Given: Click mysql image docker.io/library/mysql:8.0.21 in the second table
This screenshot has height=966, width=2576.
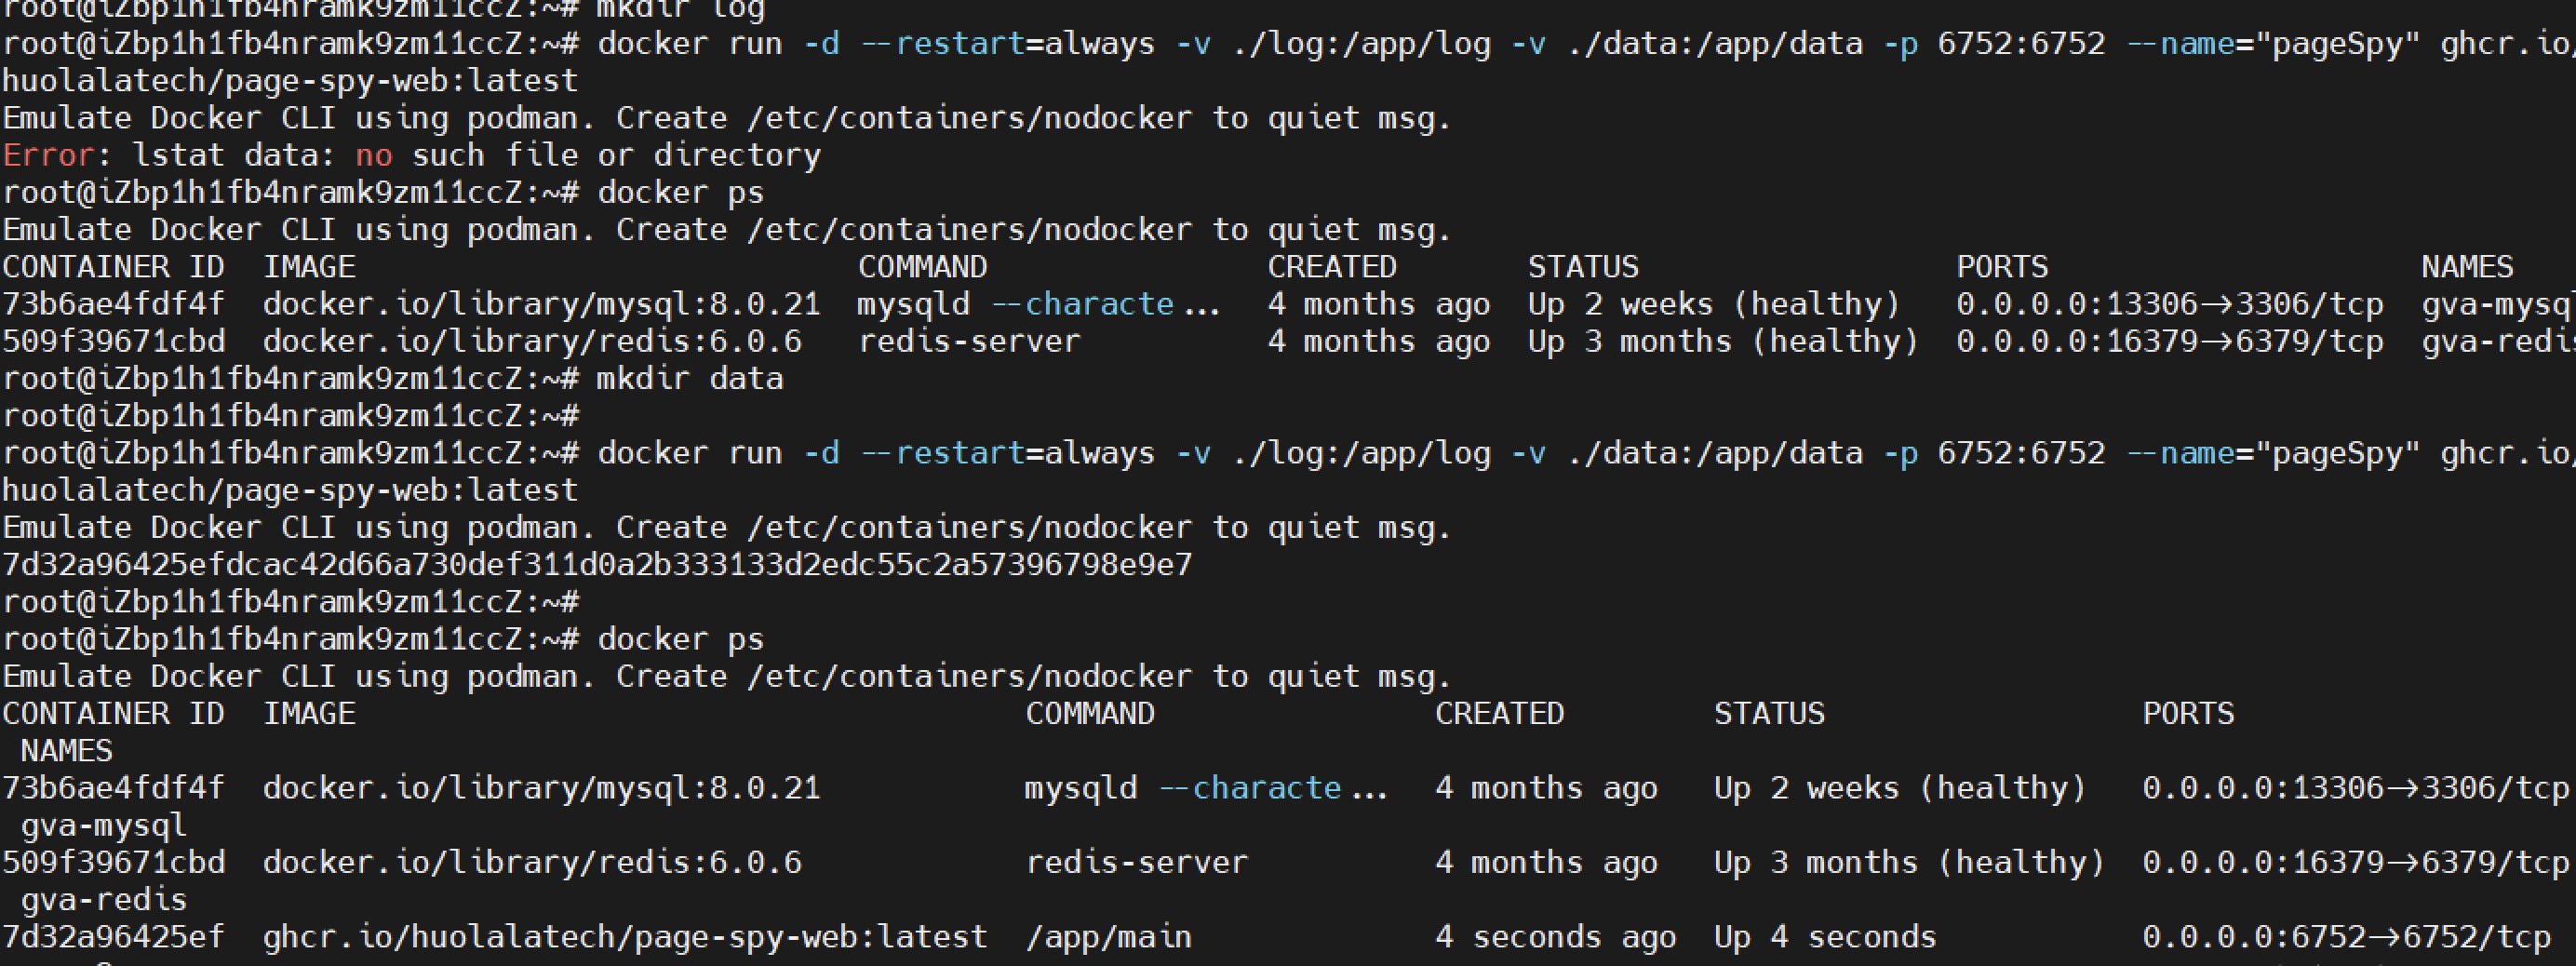Looking at the screenshot, I should (541, 788).
